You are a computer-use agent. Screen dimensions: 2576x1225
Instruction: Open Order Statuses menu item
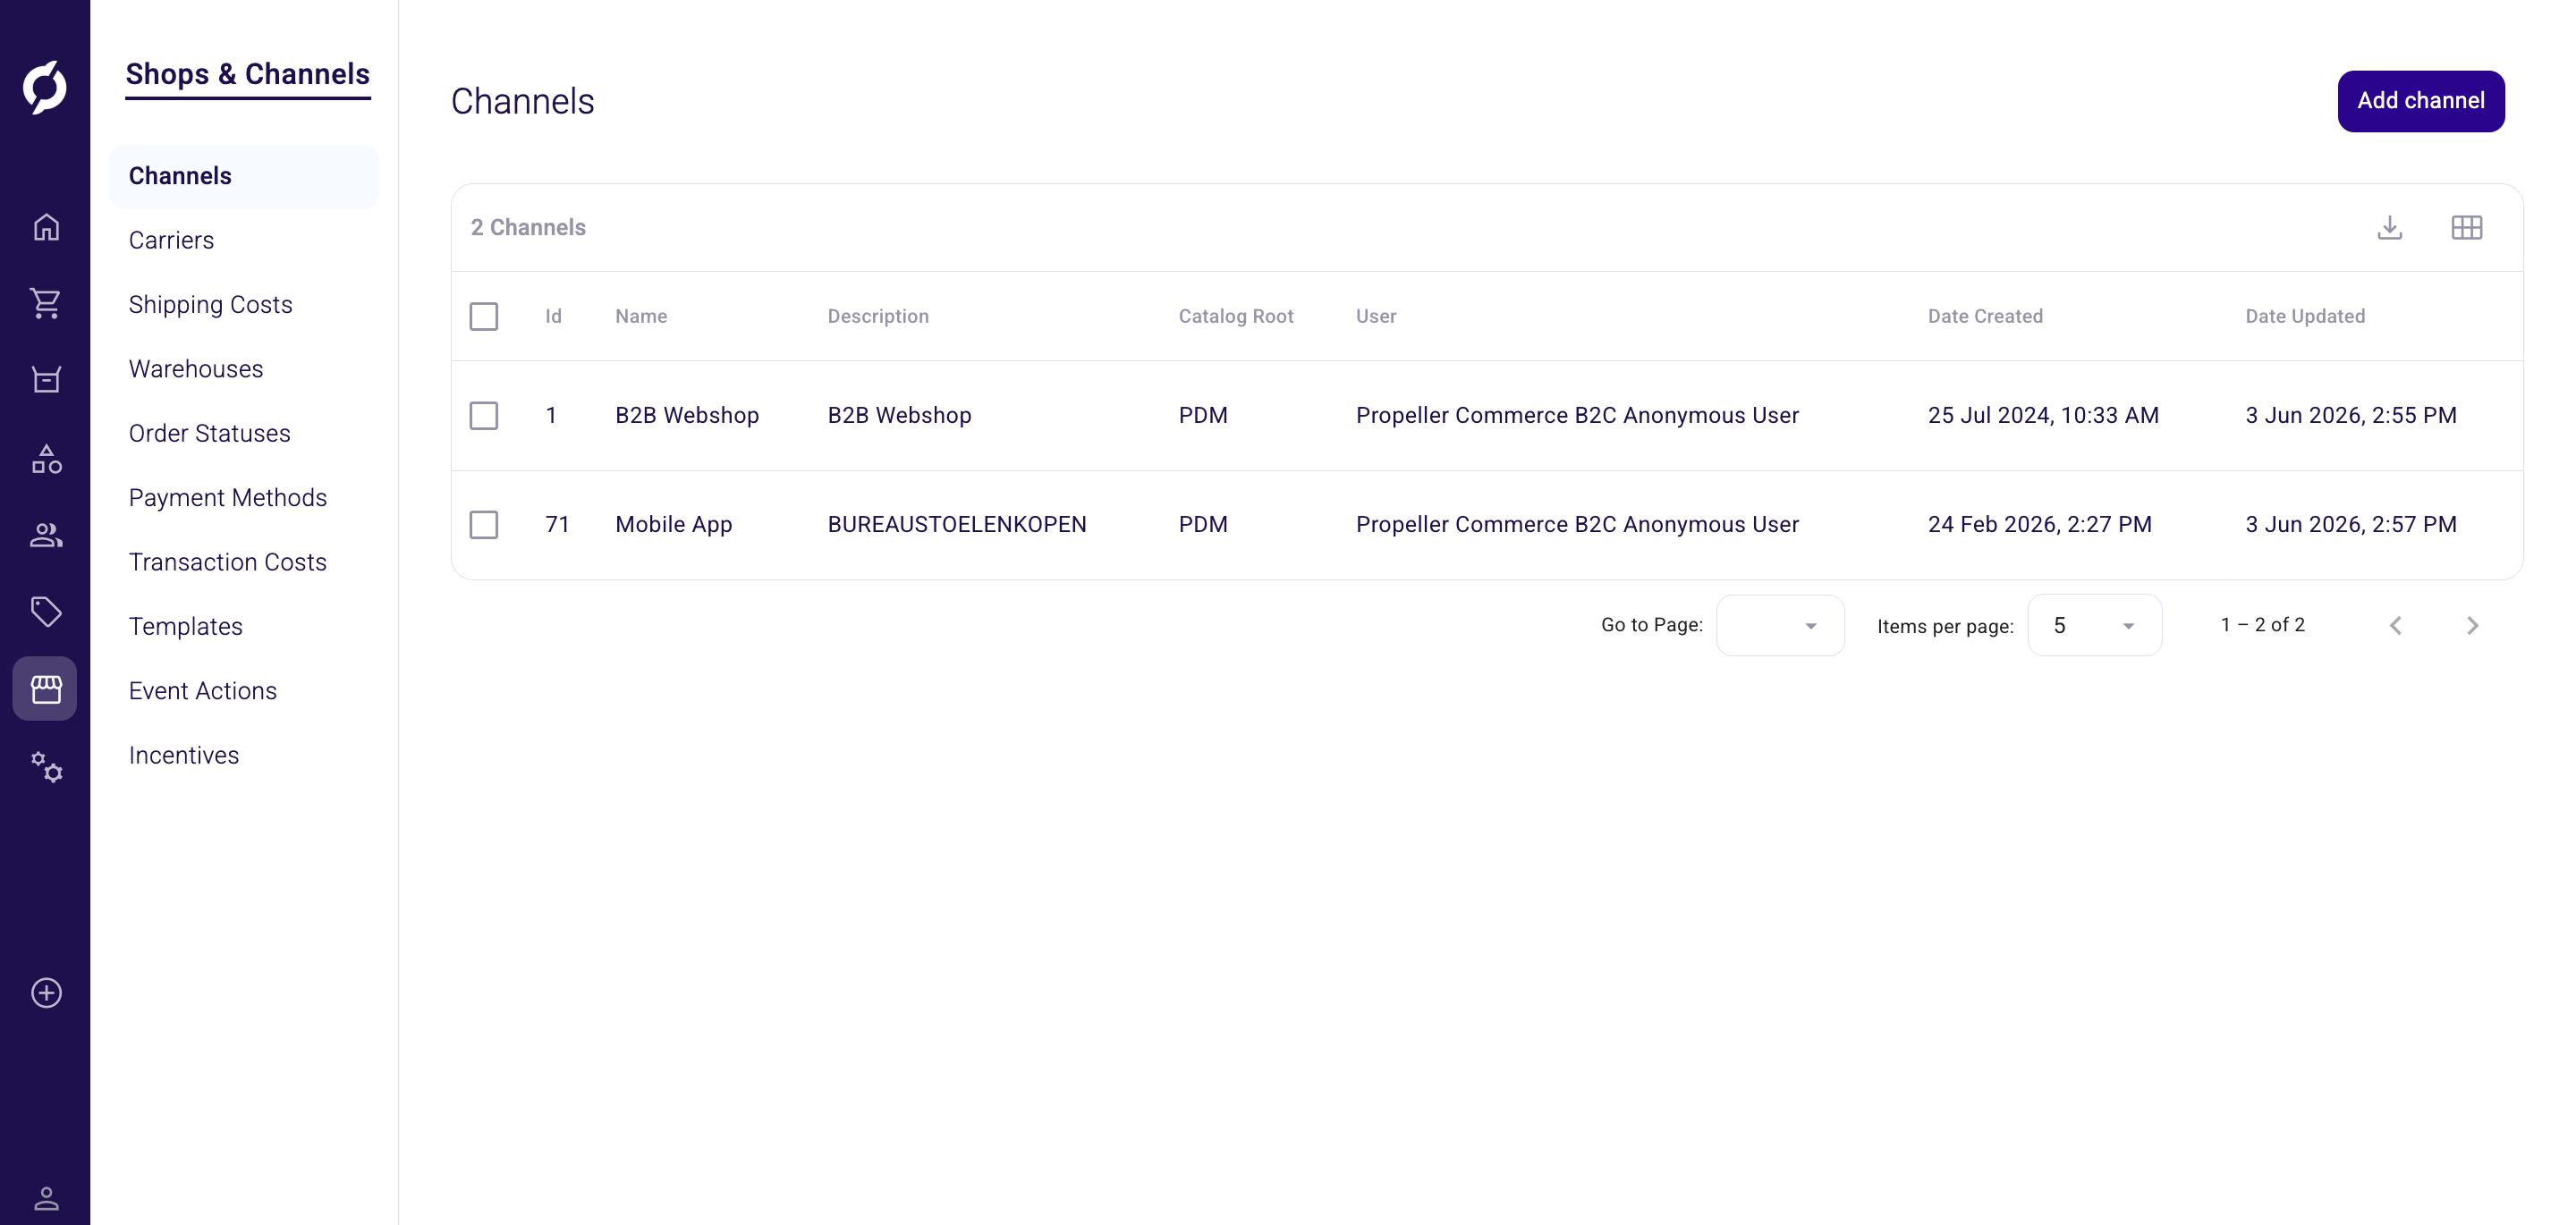[210, 434]
